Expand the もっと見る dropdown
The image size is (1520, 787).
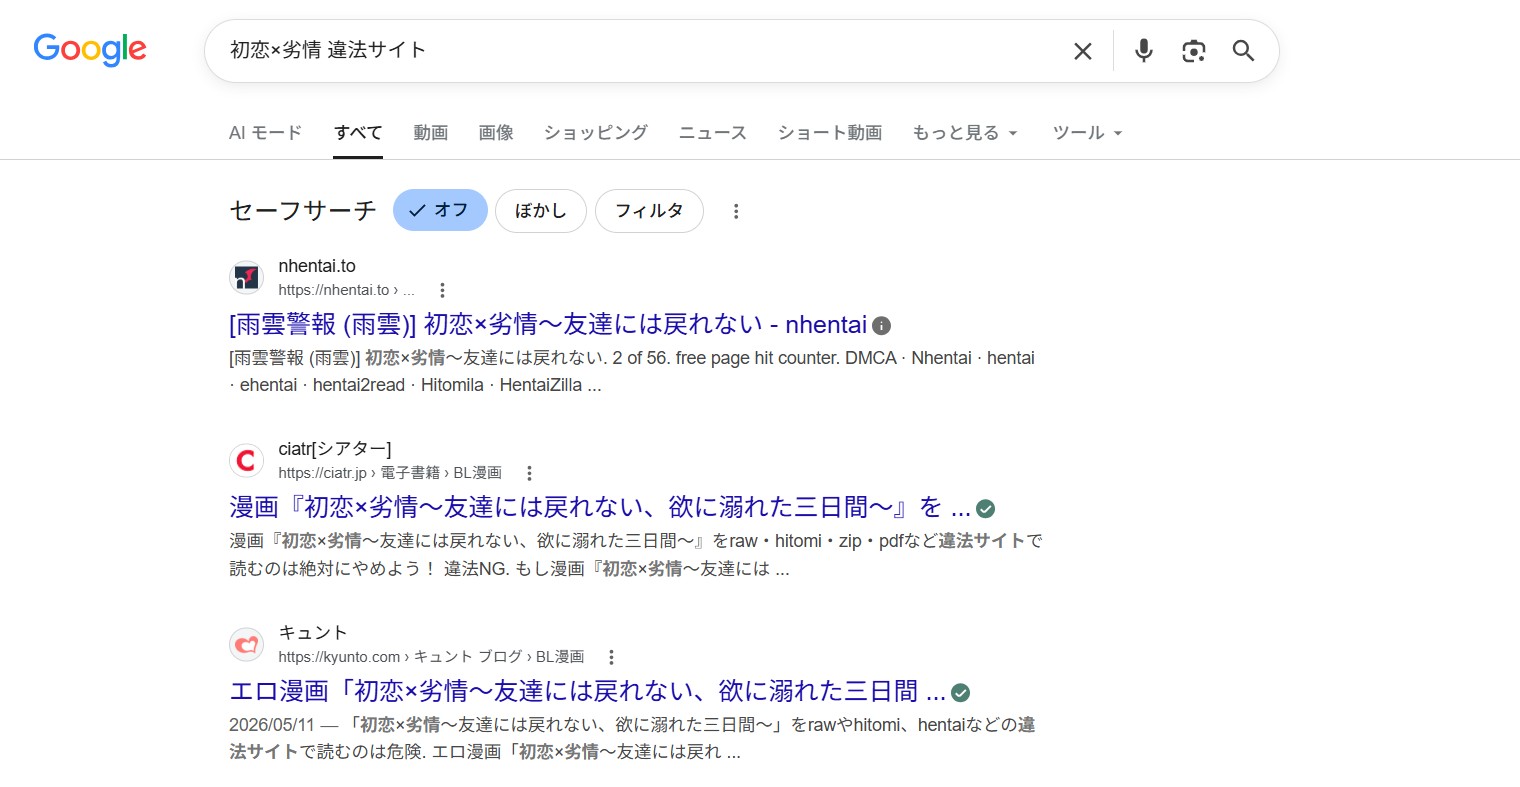[964, 133]
